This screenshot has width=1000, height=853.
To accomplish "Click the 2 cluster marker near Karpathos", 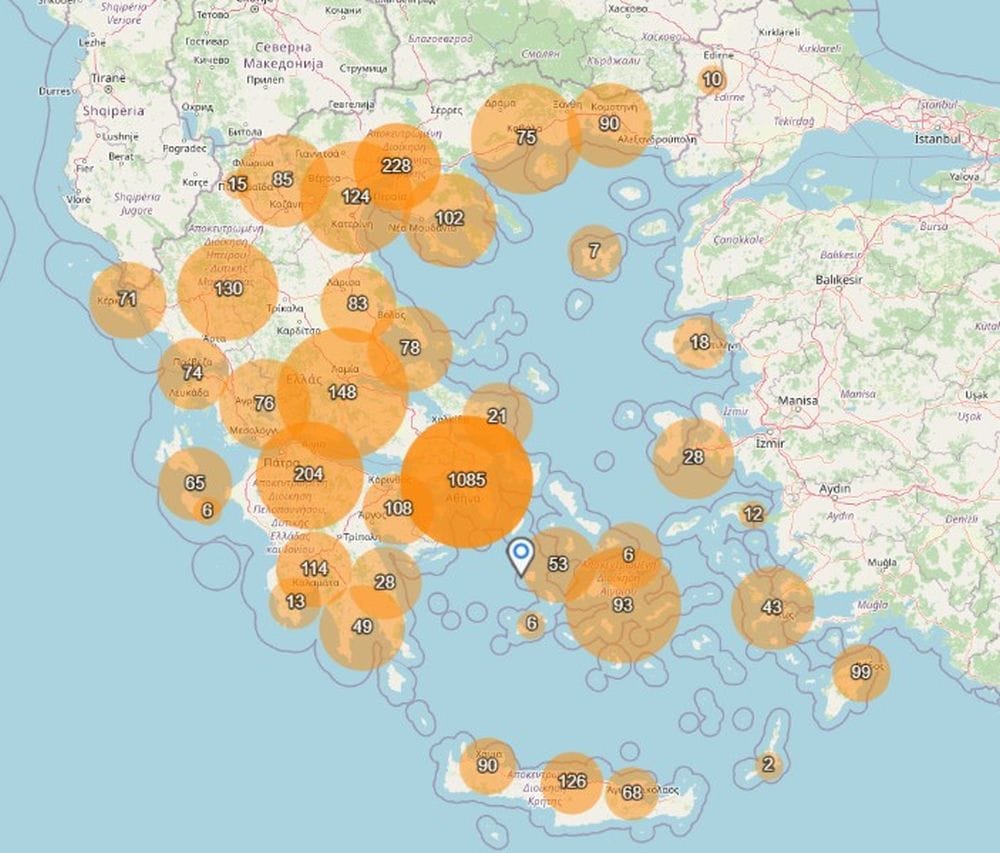I will point(767,763).
